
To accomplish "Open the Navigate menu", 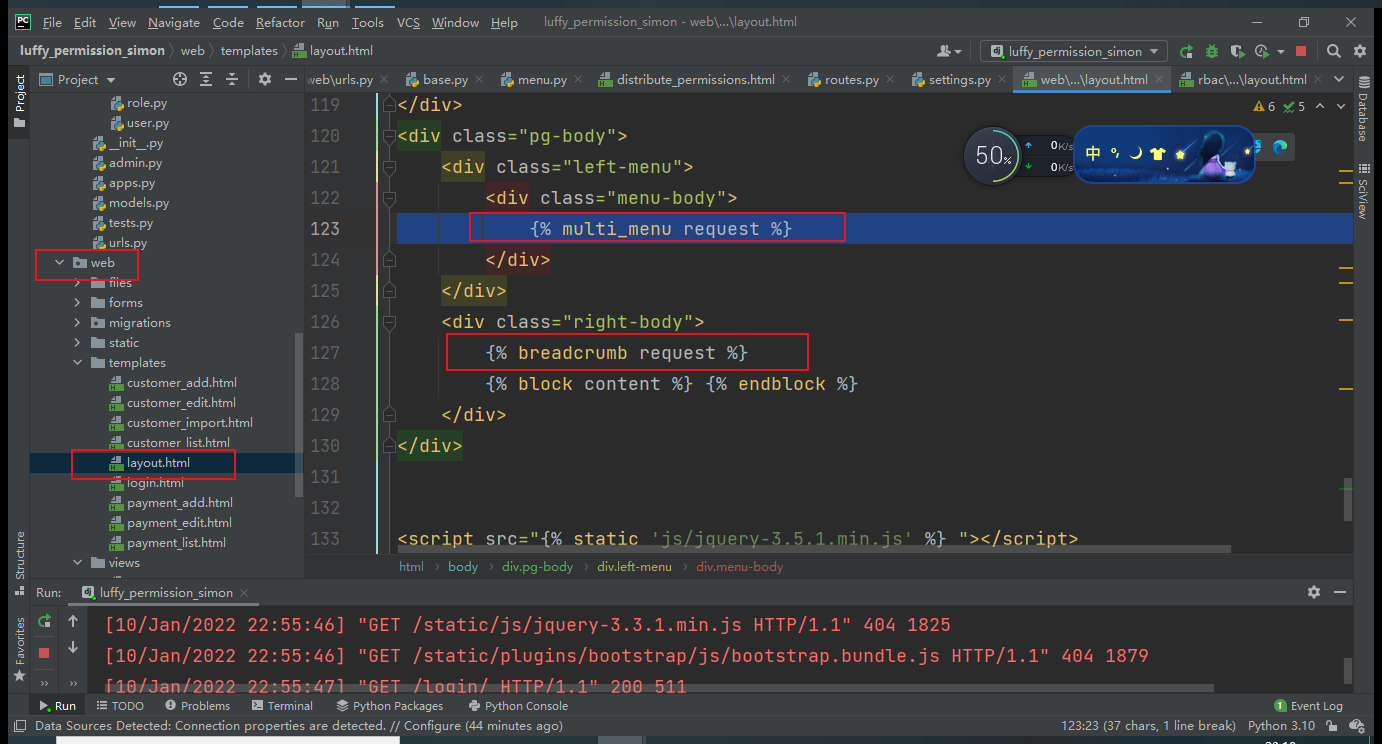I will (x=174, y=22).
